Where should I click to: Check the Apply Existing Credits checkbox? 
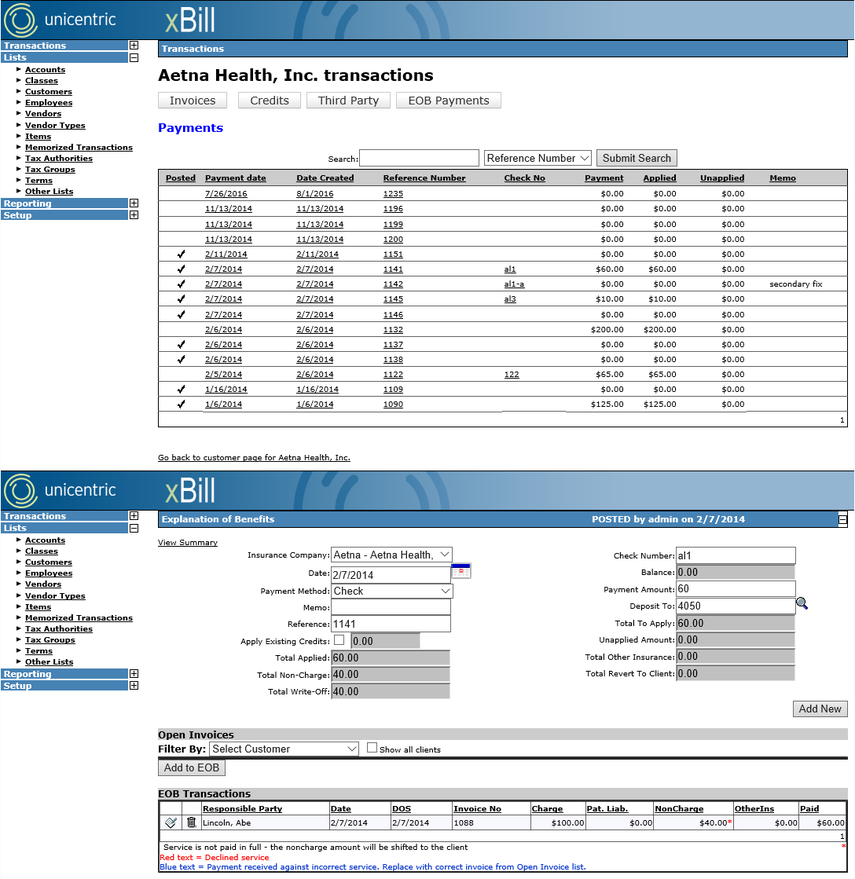pyautogui.click(x=339, y=640)
